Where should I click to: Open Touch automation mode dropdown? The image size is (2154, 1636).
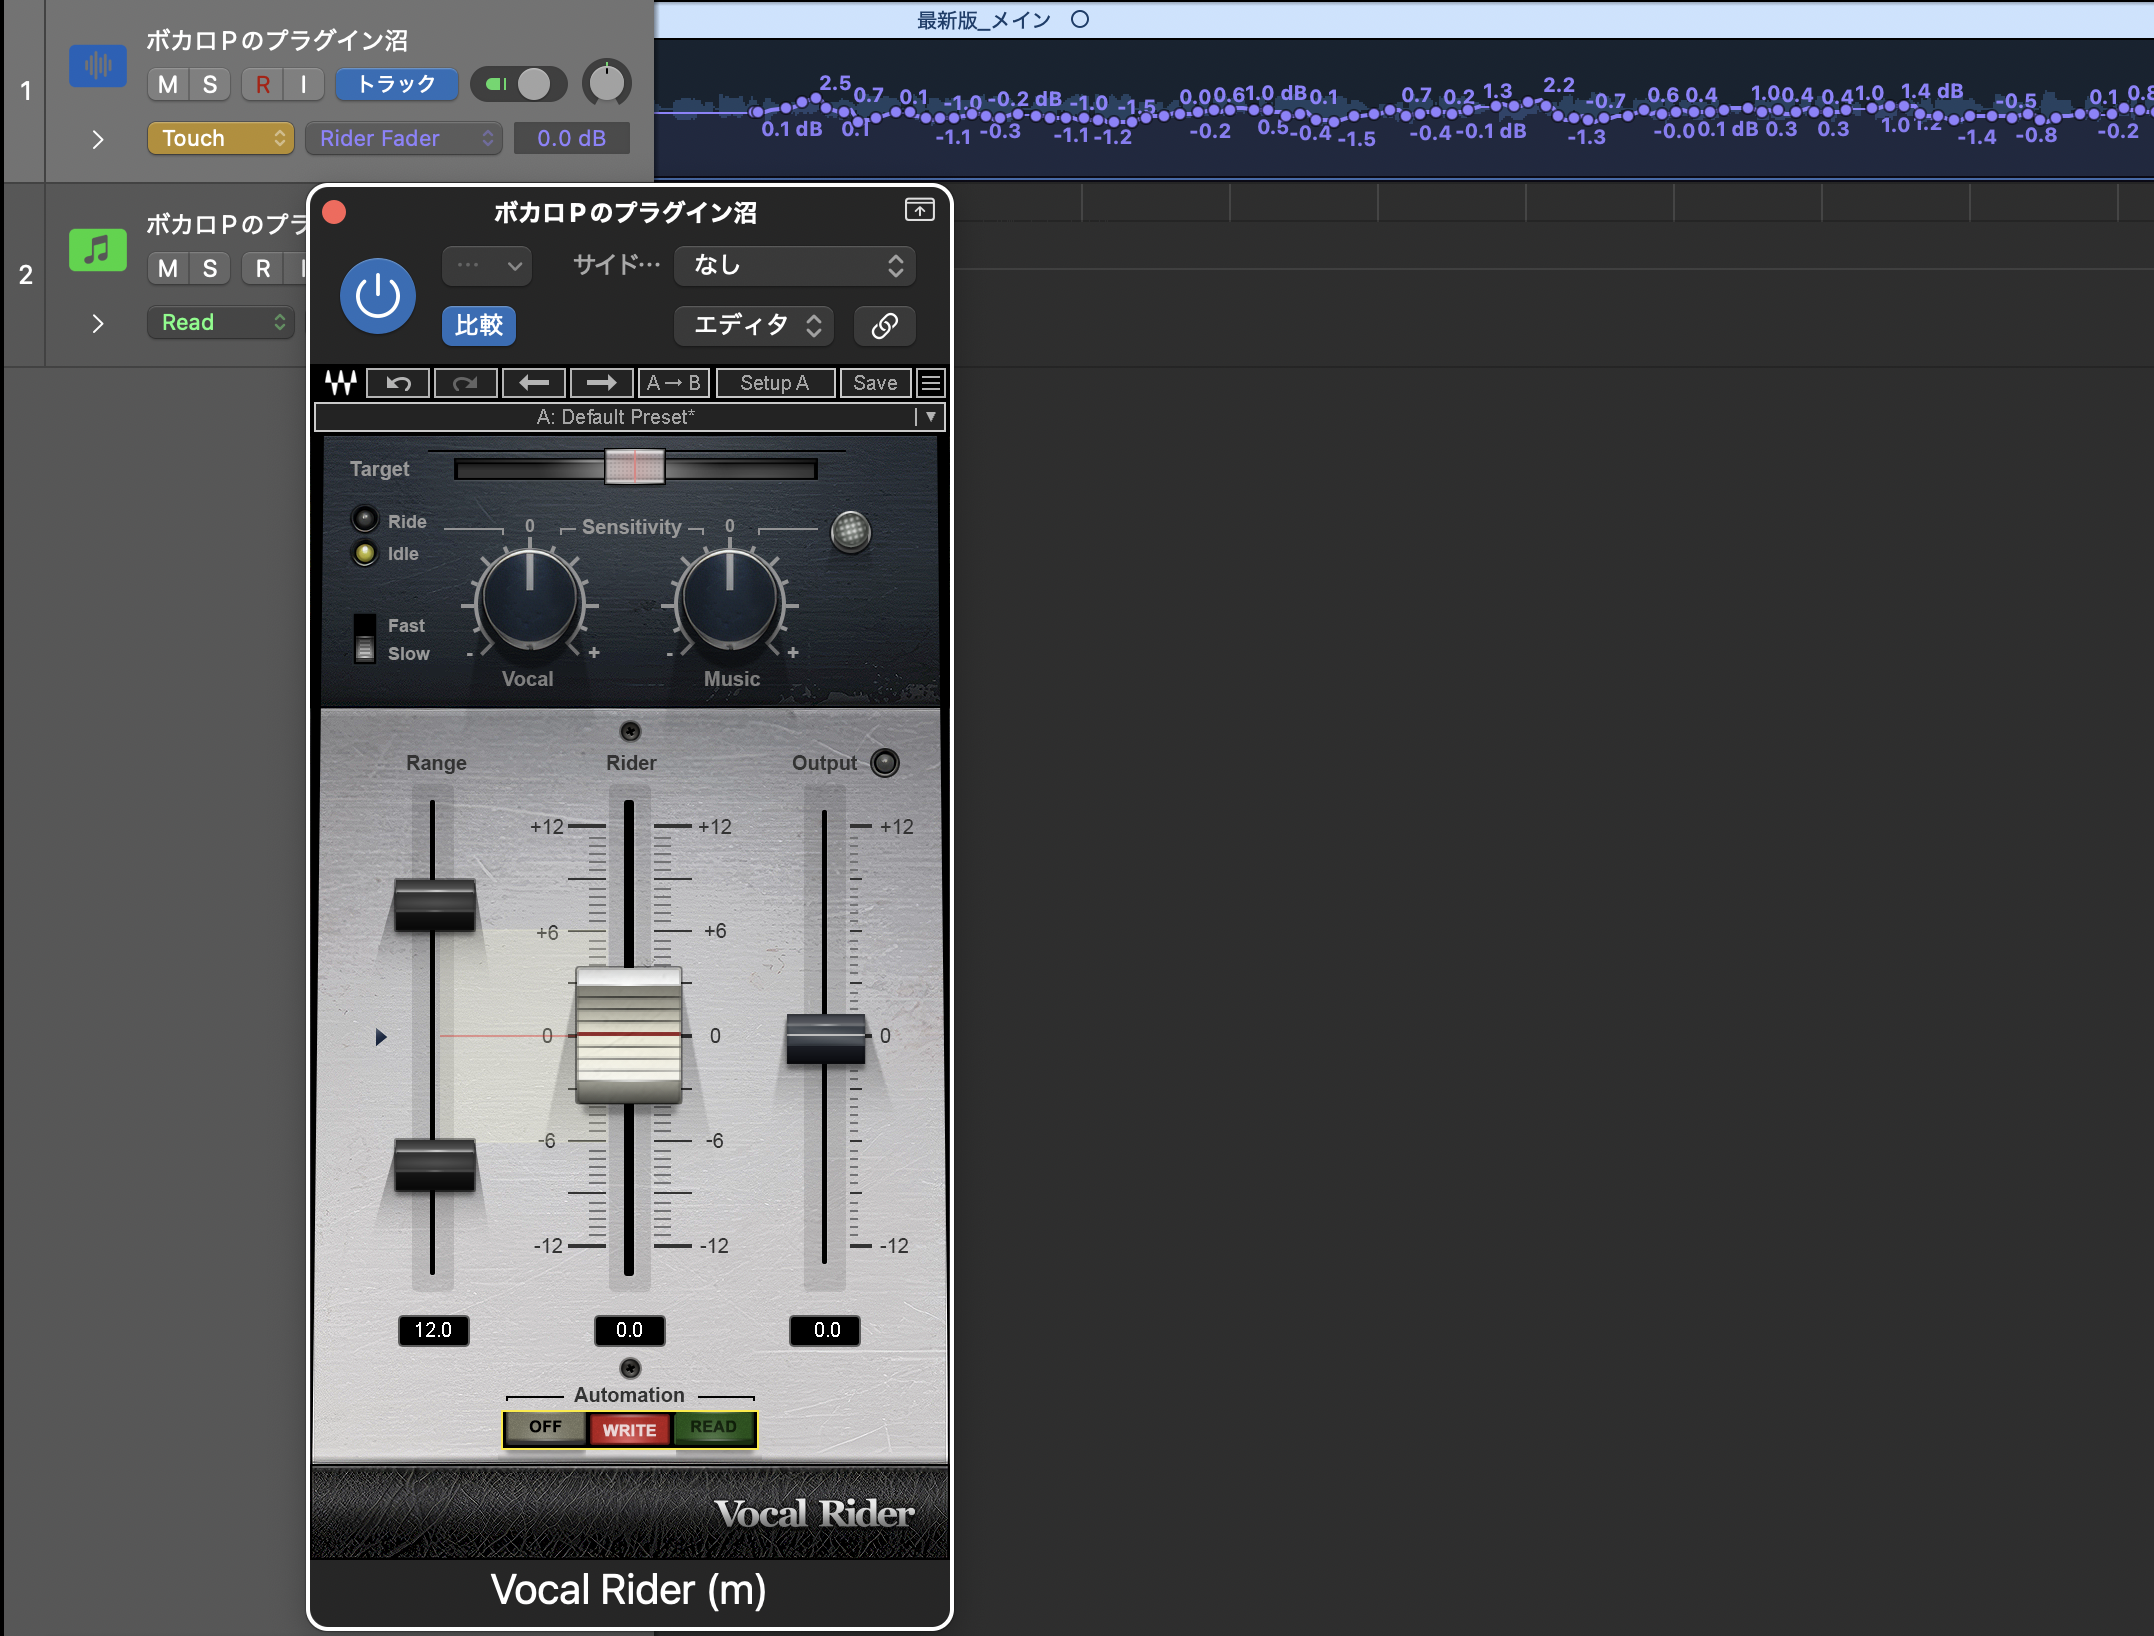[x=220, y=138]
